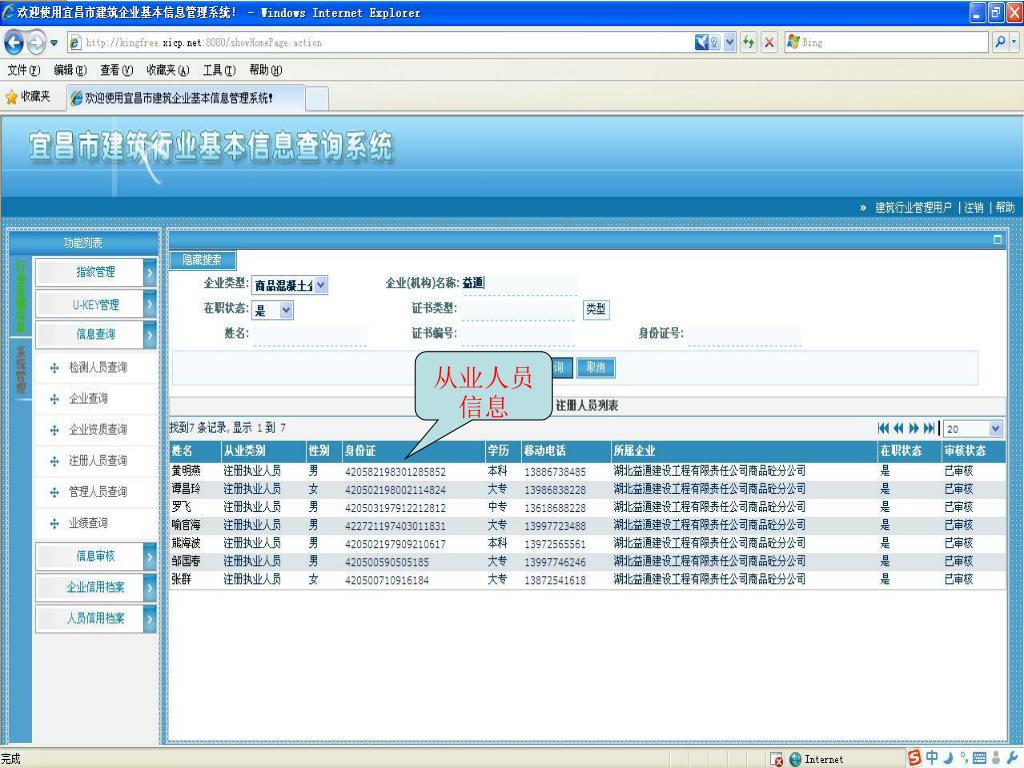Expand the 企业信用档案 section arrow
The width and height of the screenshot is (1024, 768).
coord(150,588)
